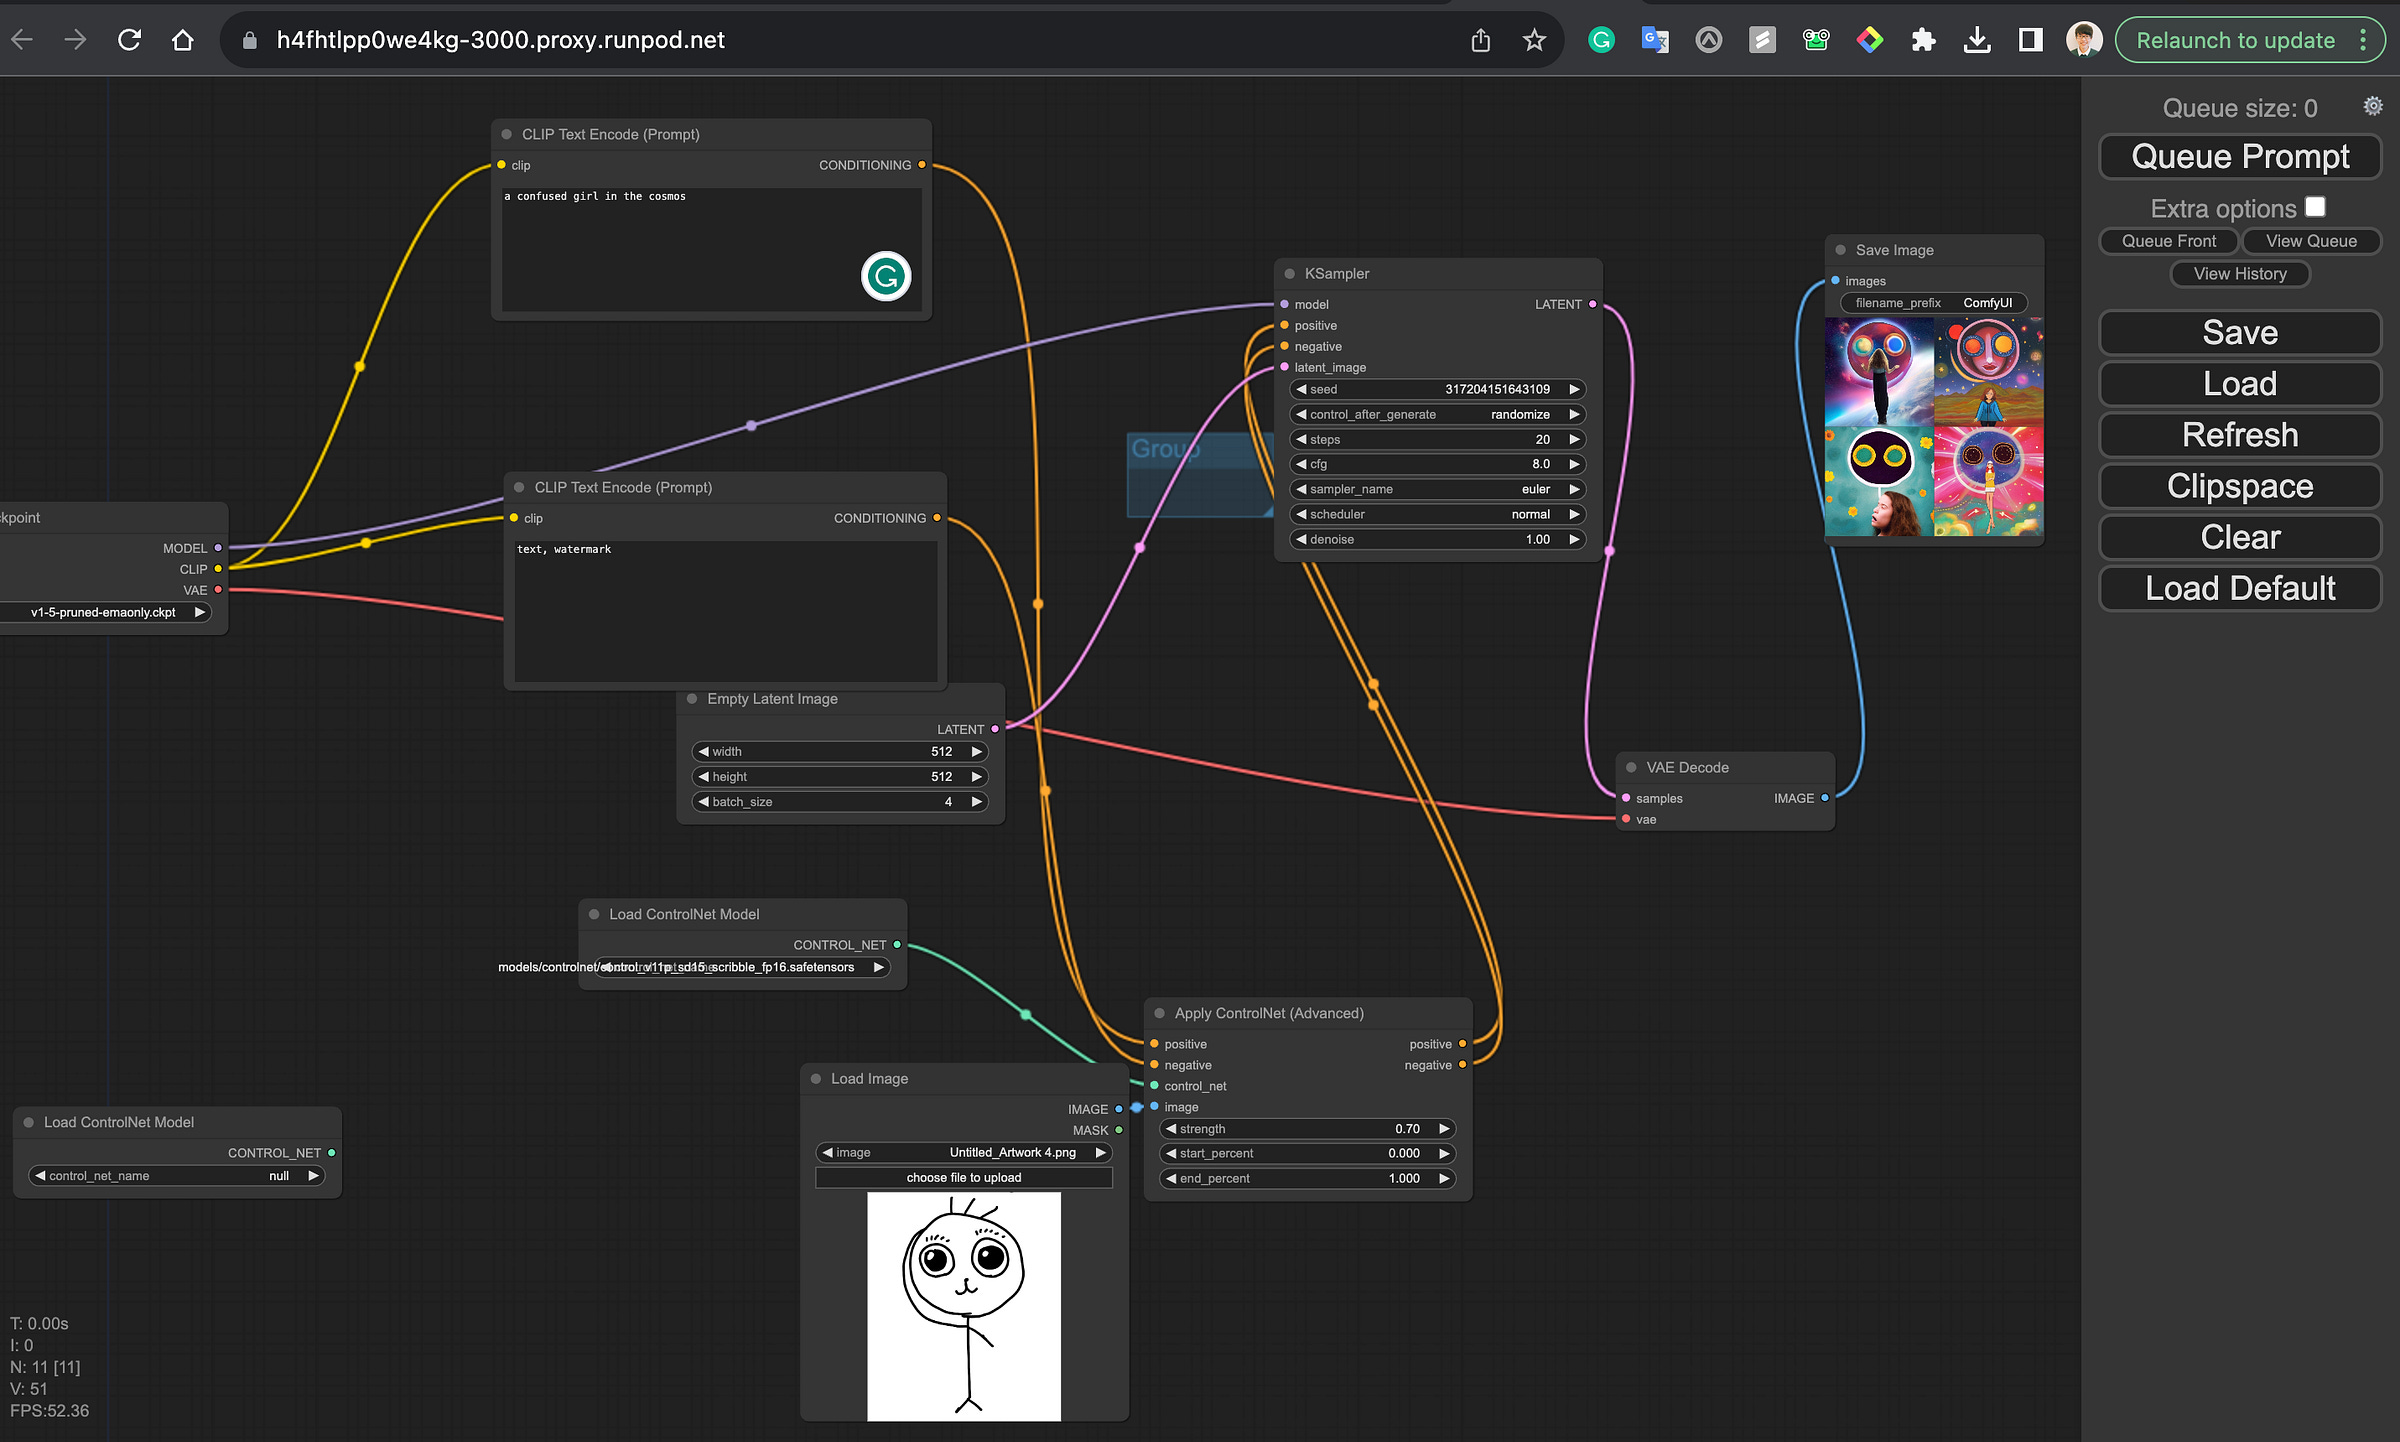Open the View Queue panel

tap(2310, 241)
